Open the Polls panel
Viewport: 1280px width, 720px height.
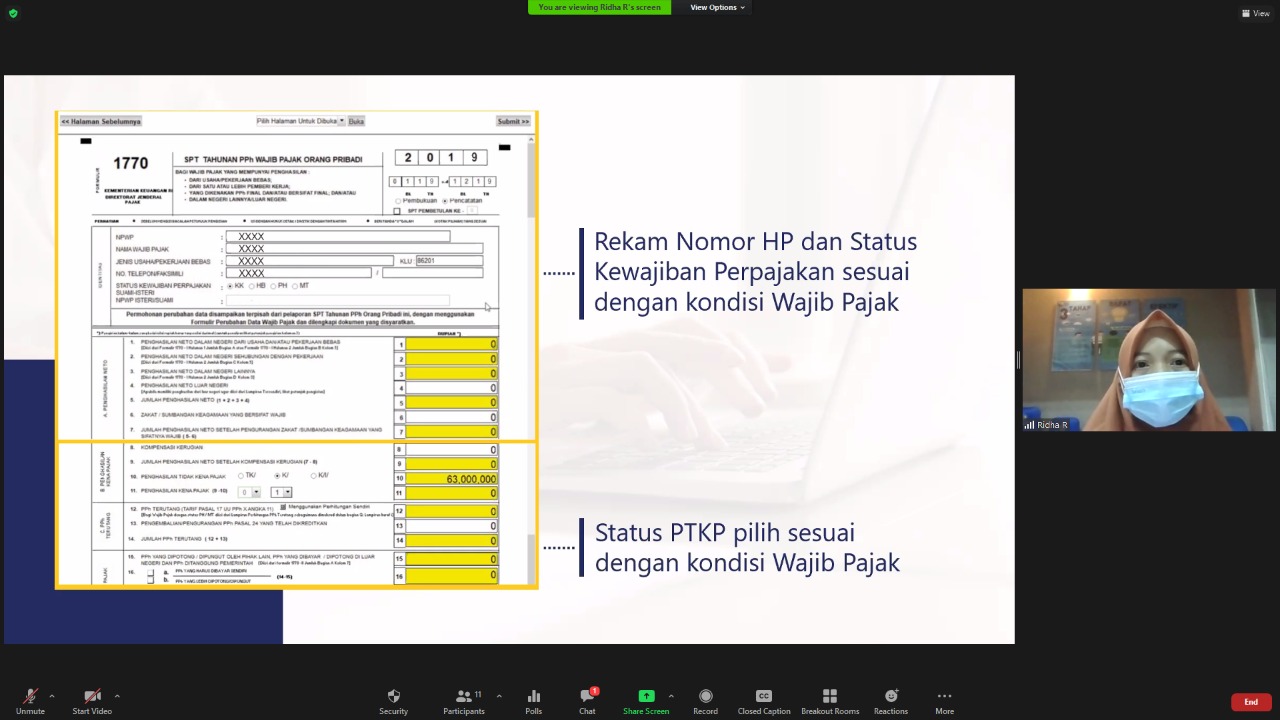coord(533,700)
